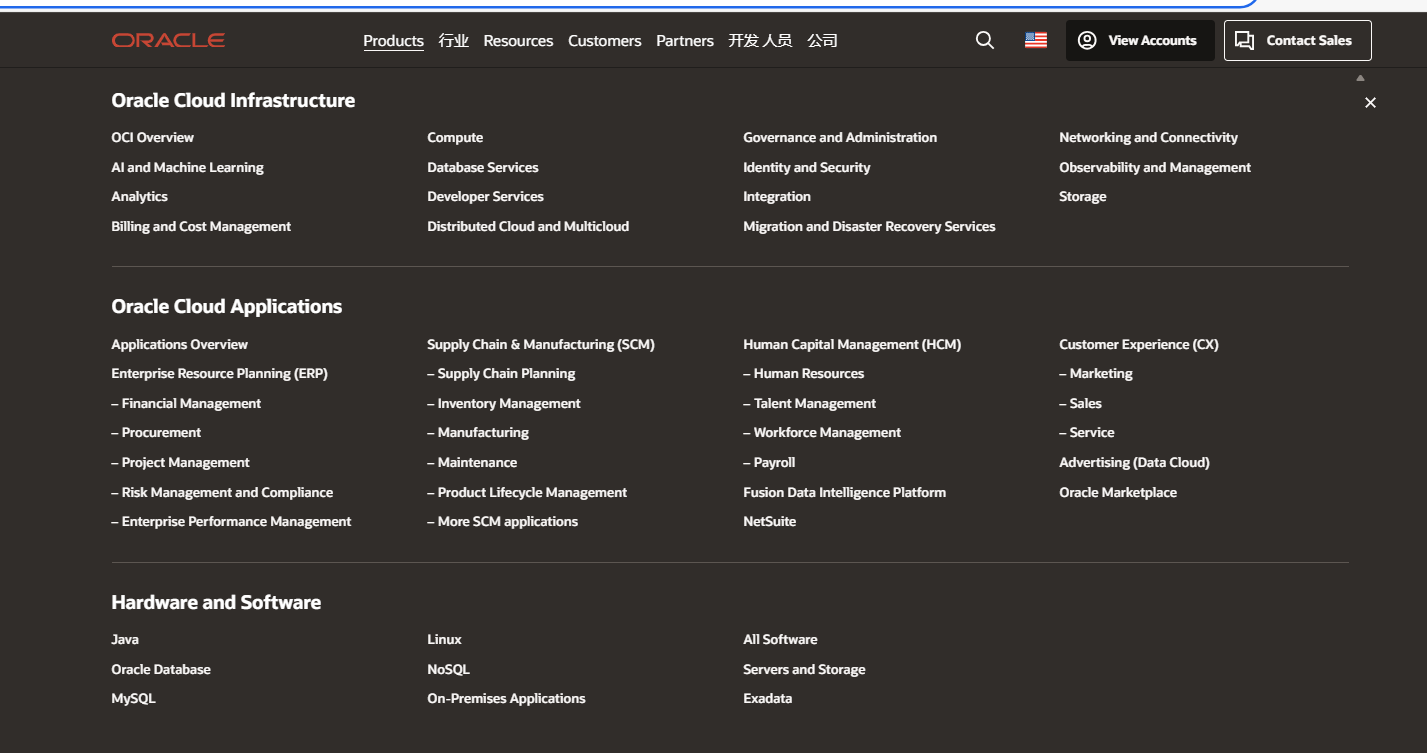The image size is (1427, 753).
Task: Open the search magnifier icon
Action: click(985, 40)
